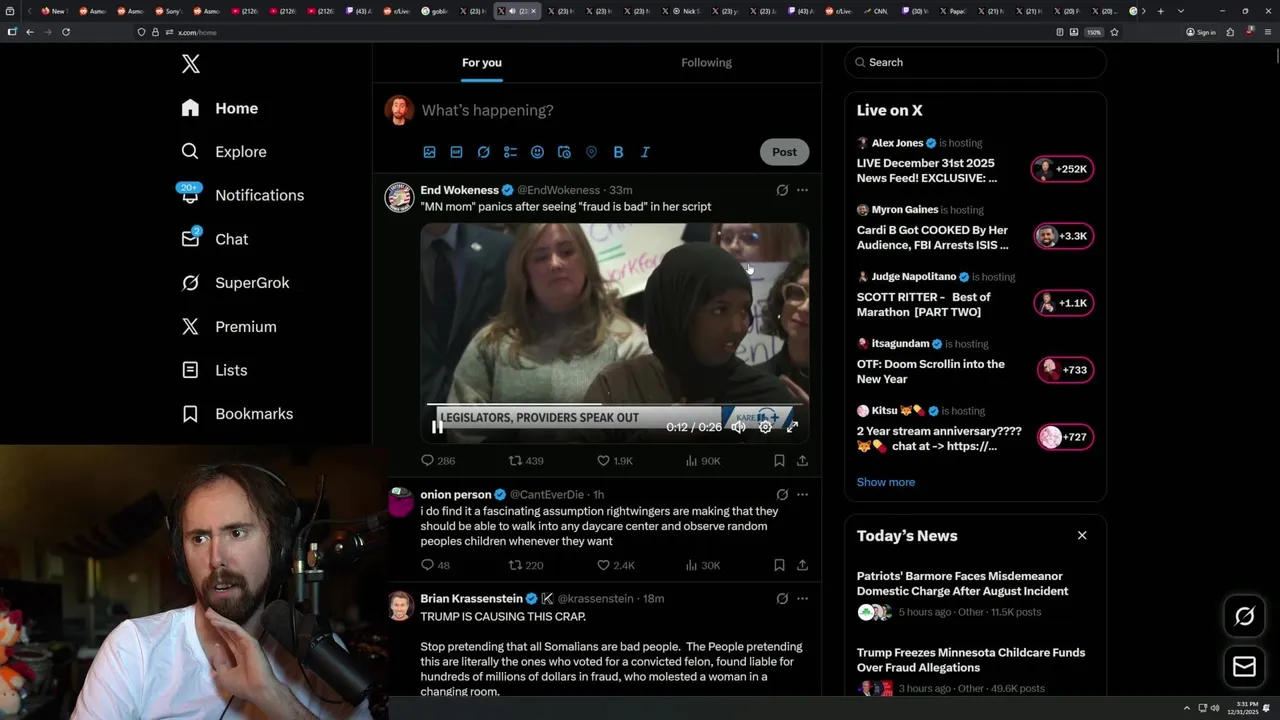Switch to the Following tab
This screenshot has height=720, width=1280.
tap(706, 62)
